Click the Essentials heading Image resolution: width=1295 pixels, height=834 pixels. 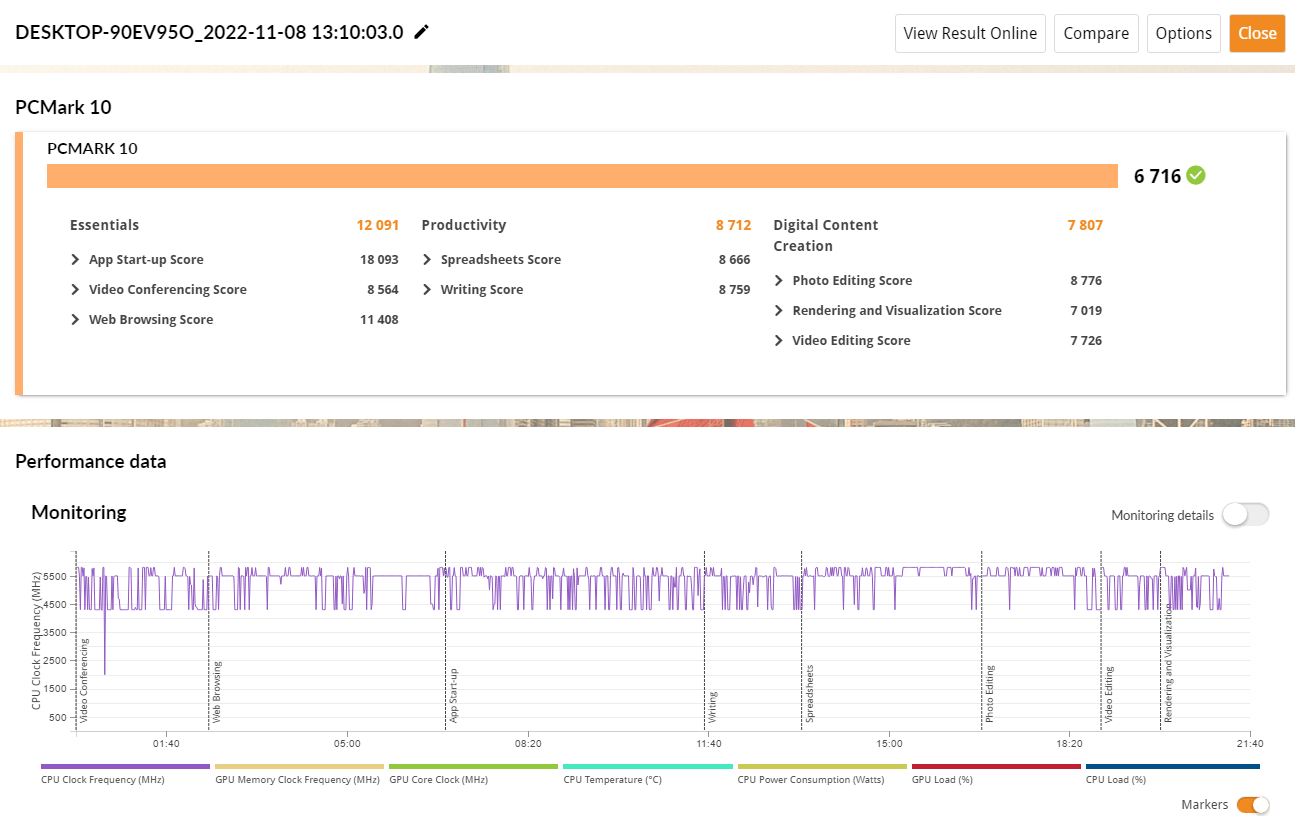pos(104,225)
